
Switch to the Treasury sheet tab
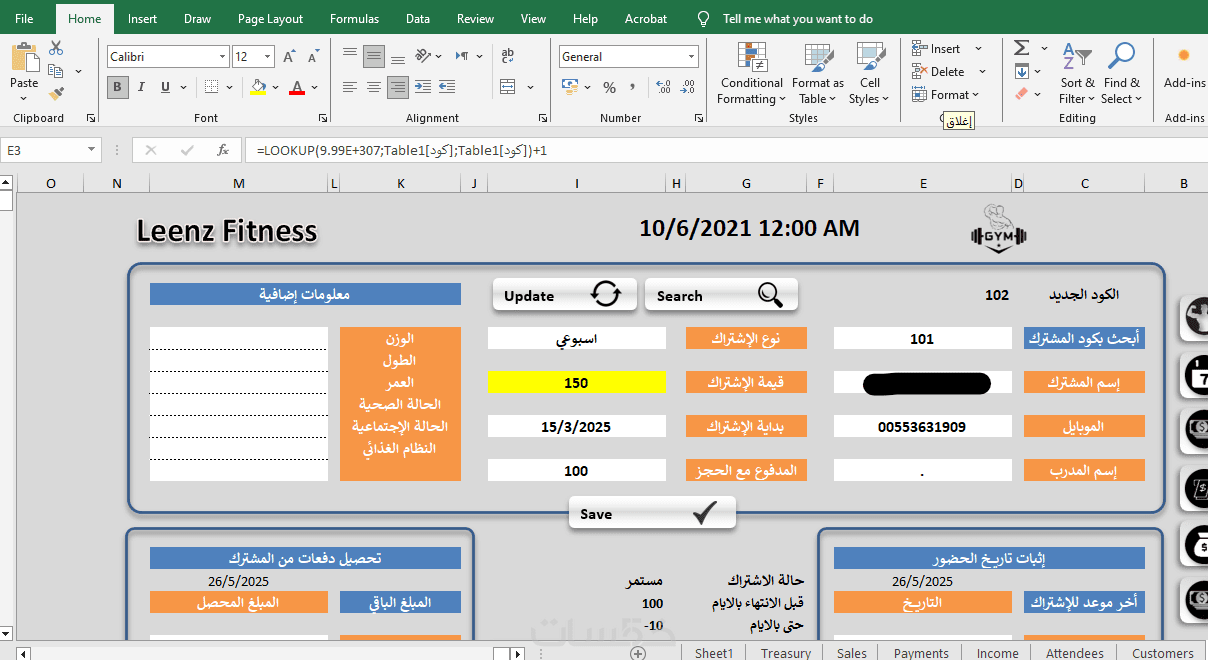[x=786, y=653]
